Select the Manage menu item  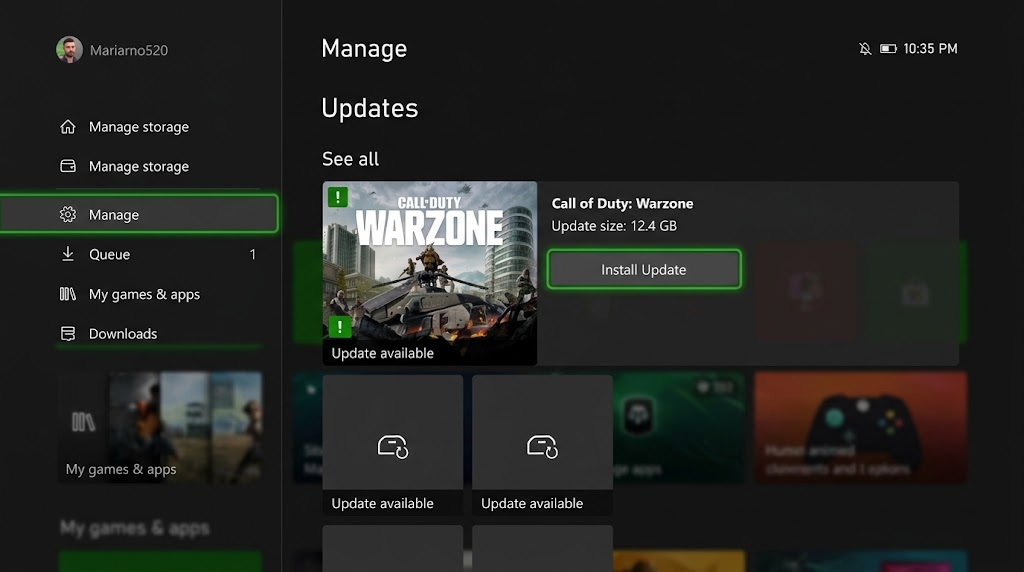pos(139,214)
